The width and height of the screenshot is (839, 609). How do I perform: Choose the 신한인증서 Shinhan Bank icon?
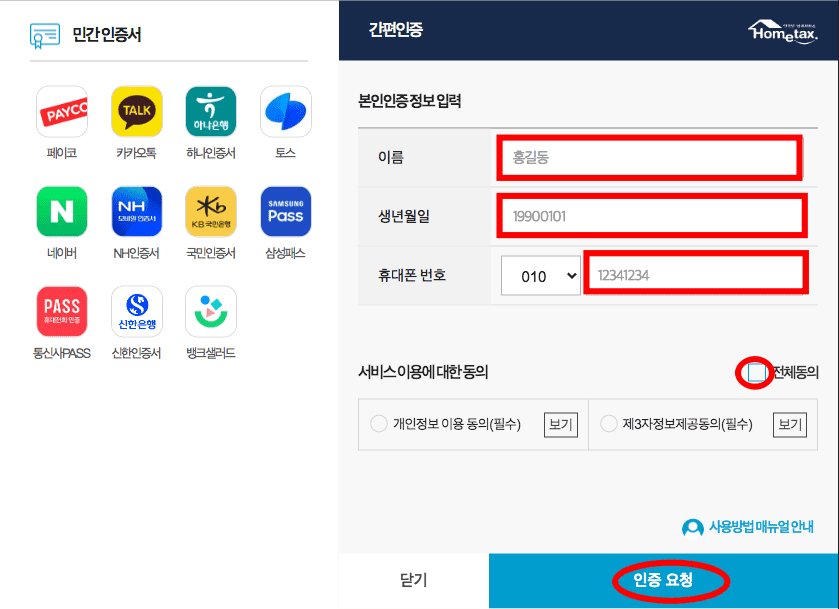pyautogui.click(x=136, y=311)
